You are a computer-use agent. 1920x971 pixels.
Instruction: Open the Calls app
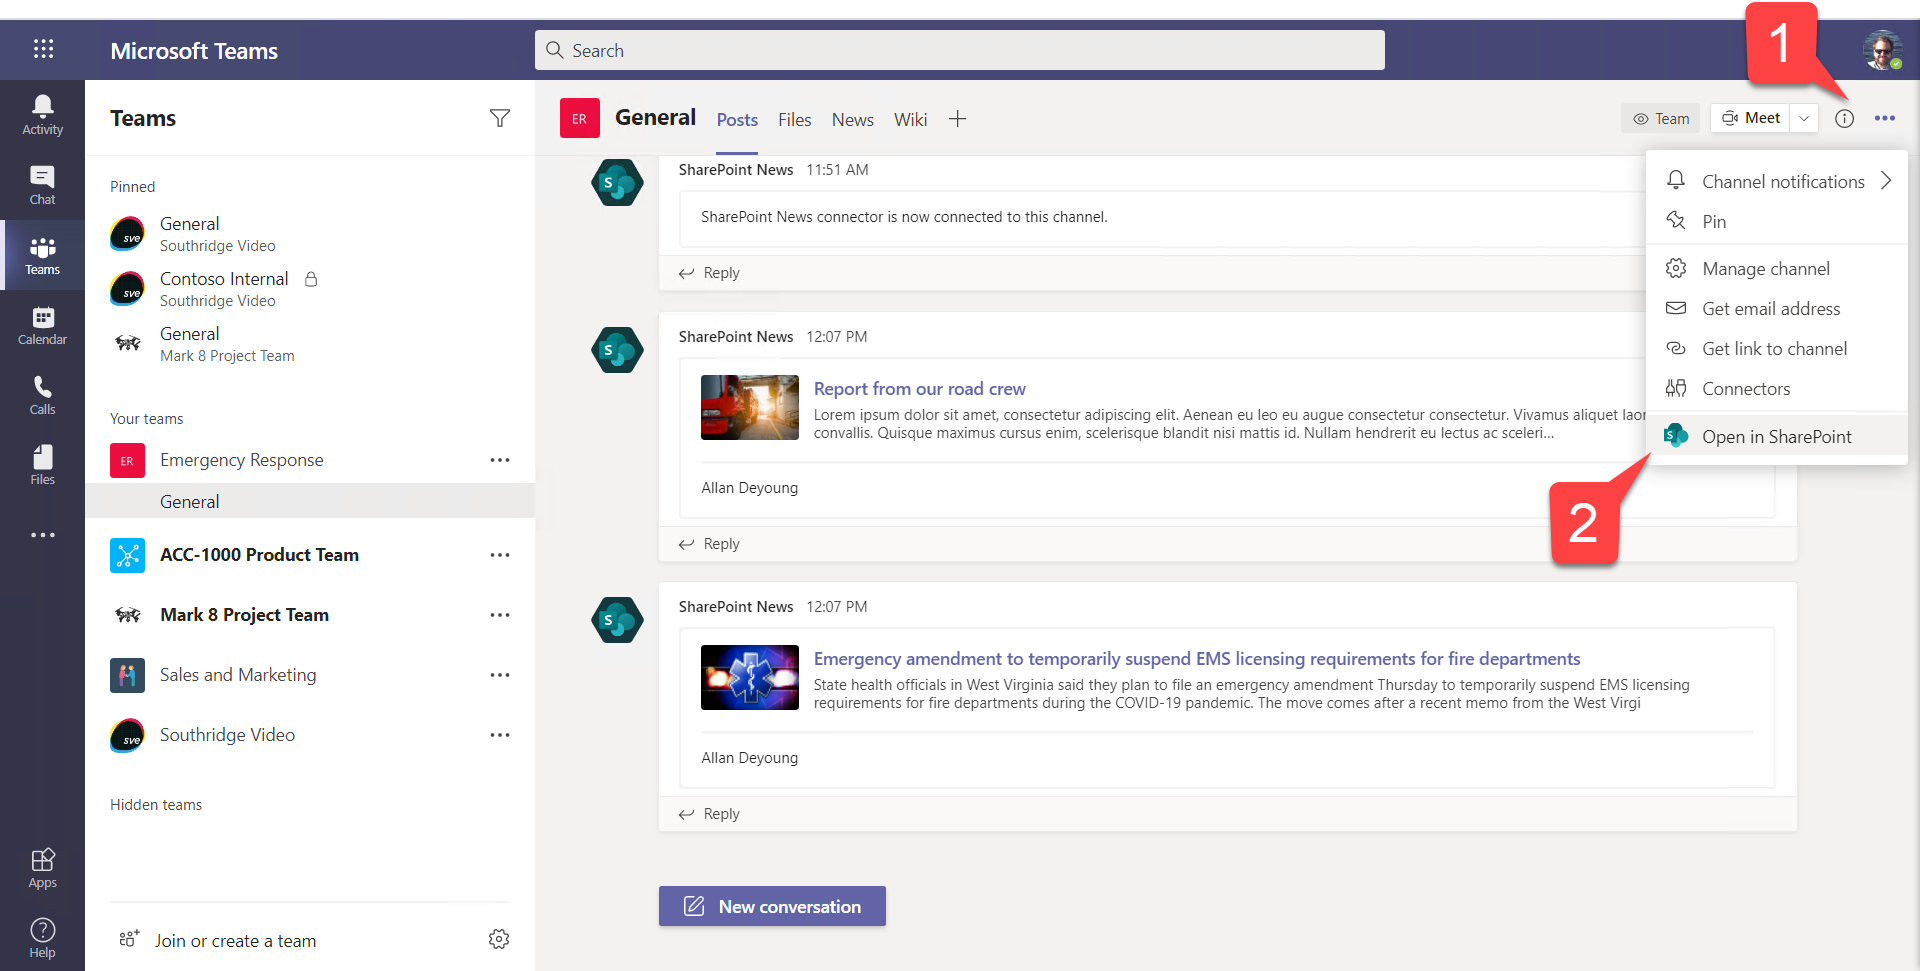[42, 395]
